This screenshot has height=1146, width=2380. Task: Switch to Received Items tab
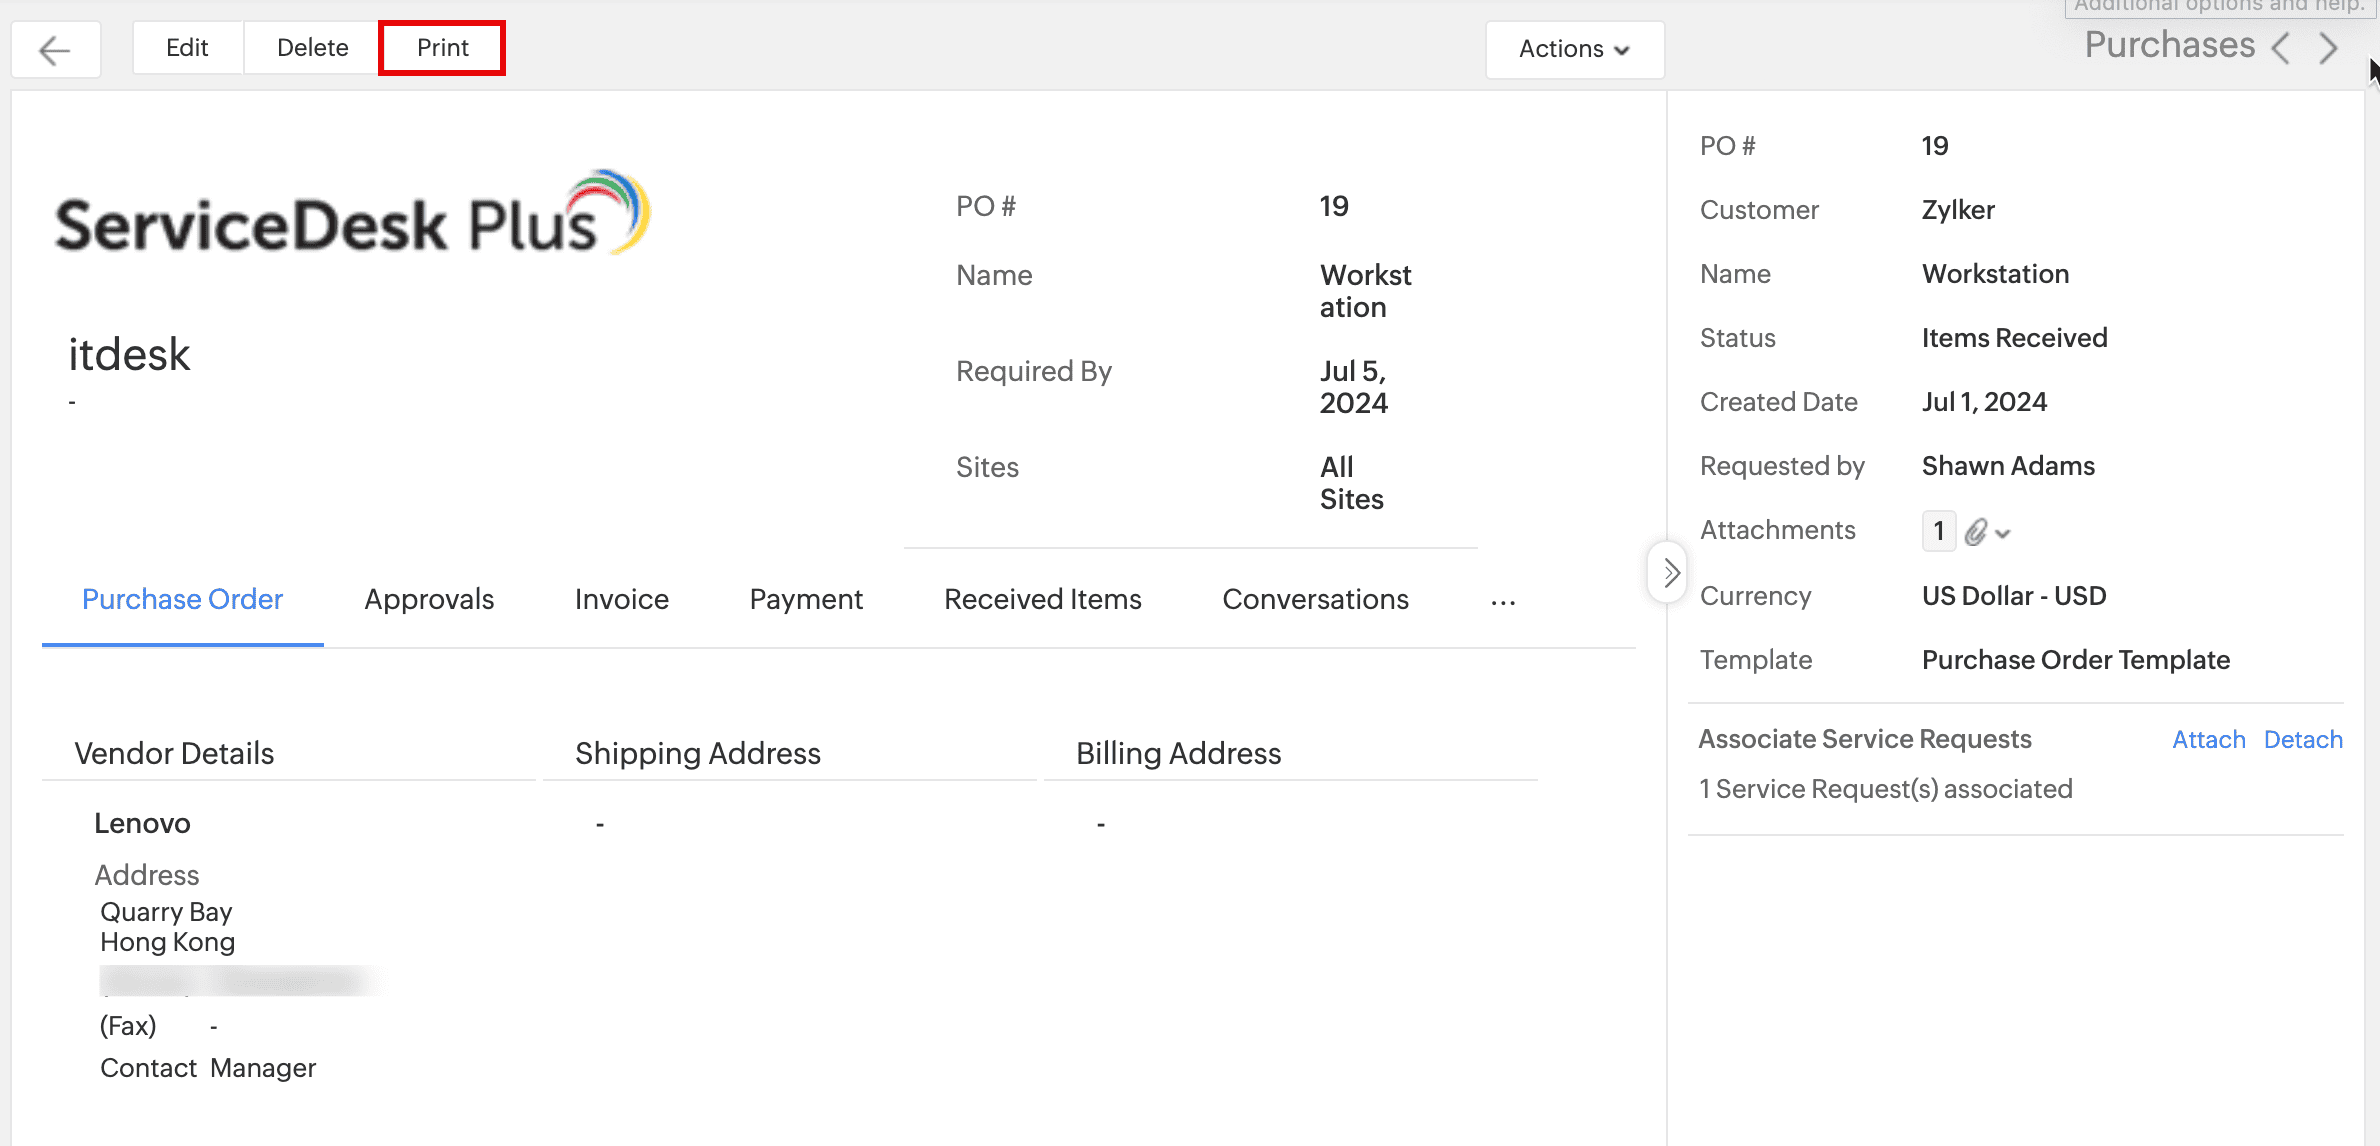(x=1042, y=599)
